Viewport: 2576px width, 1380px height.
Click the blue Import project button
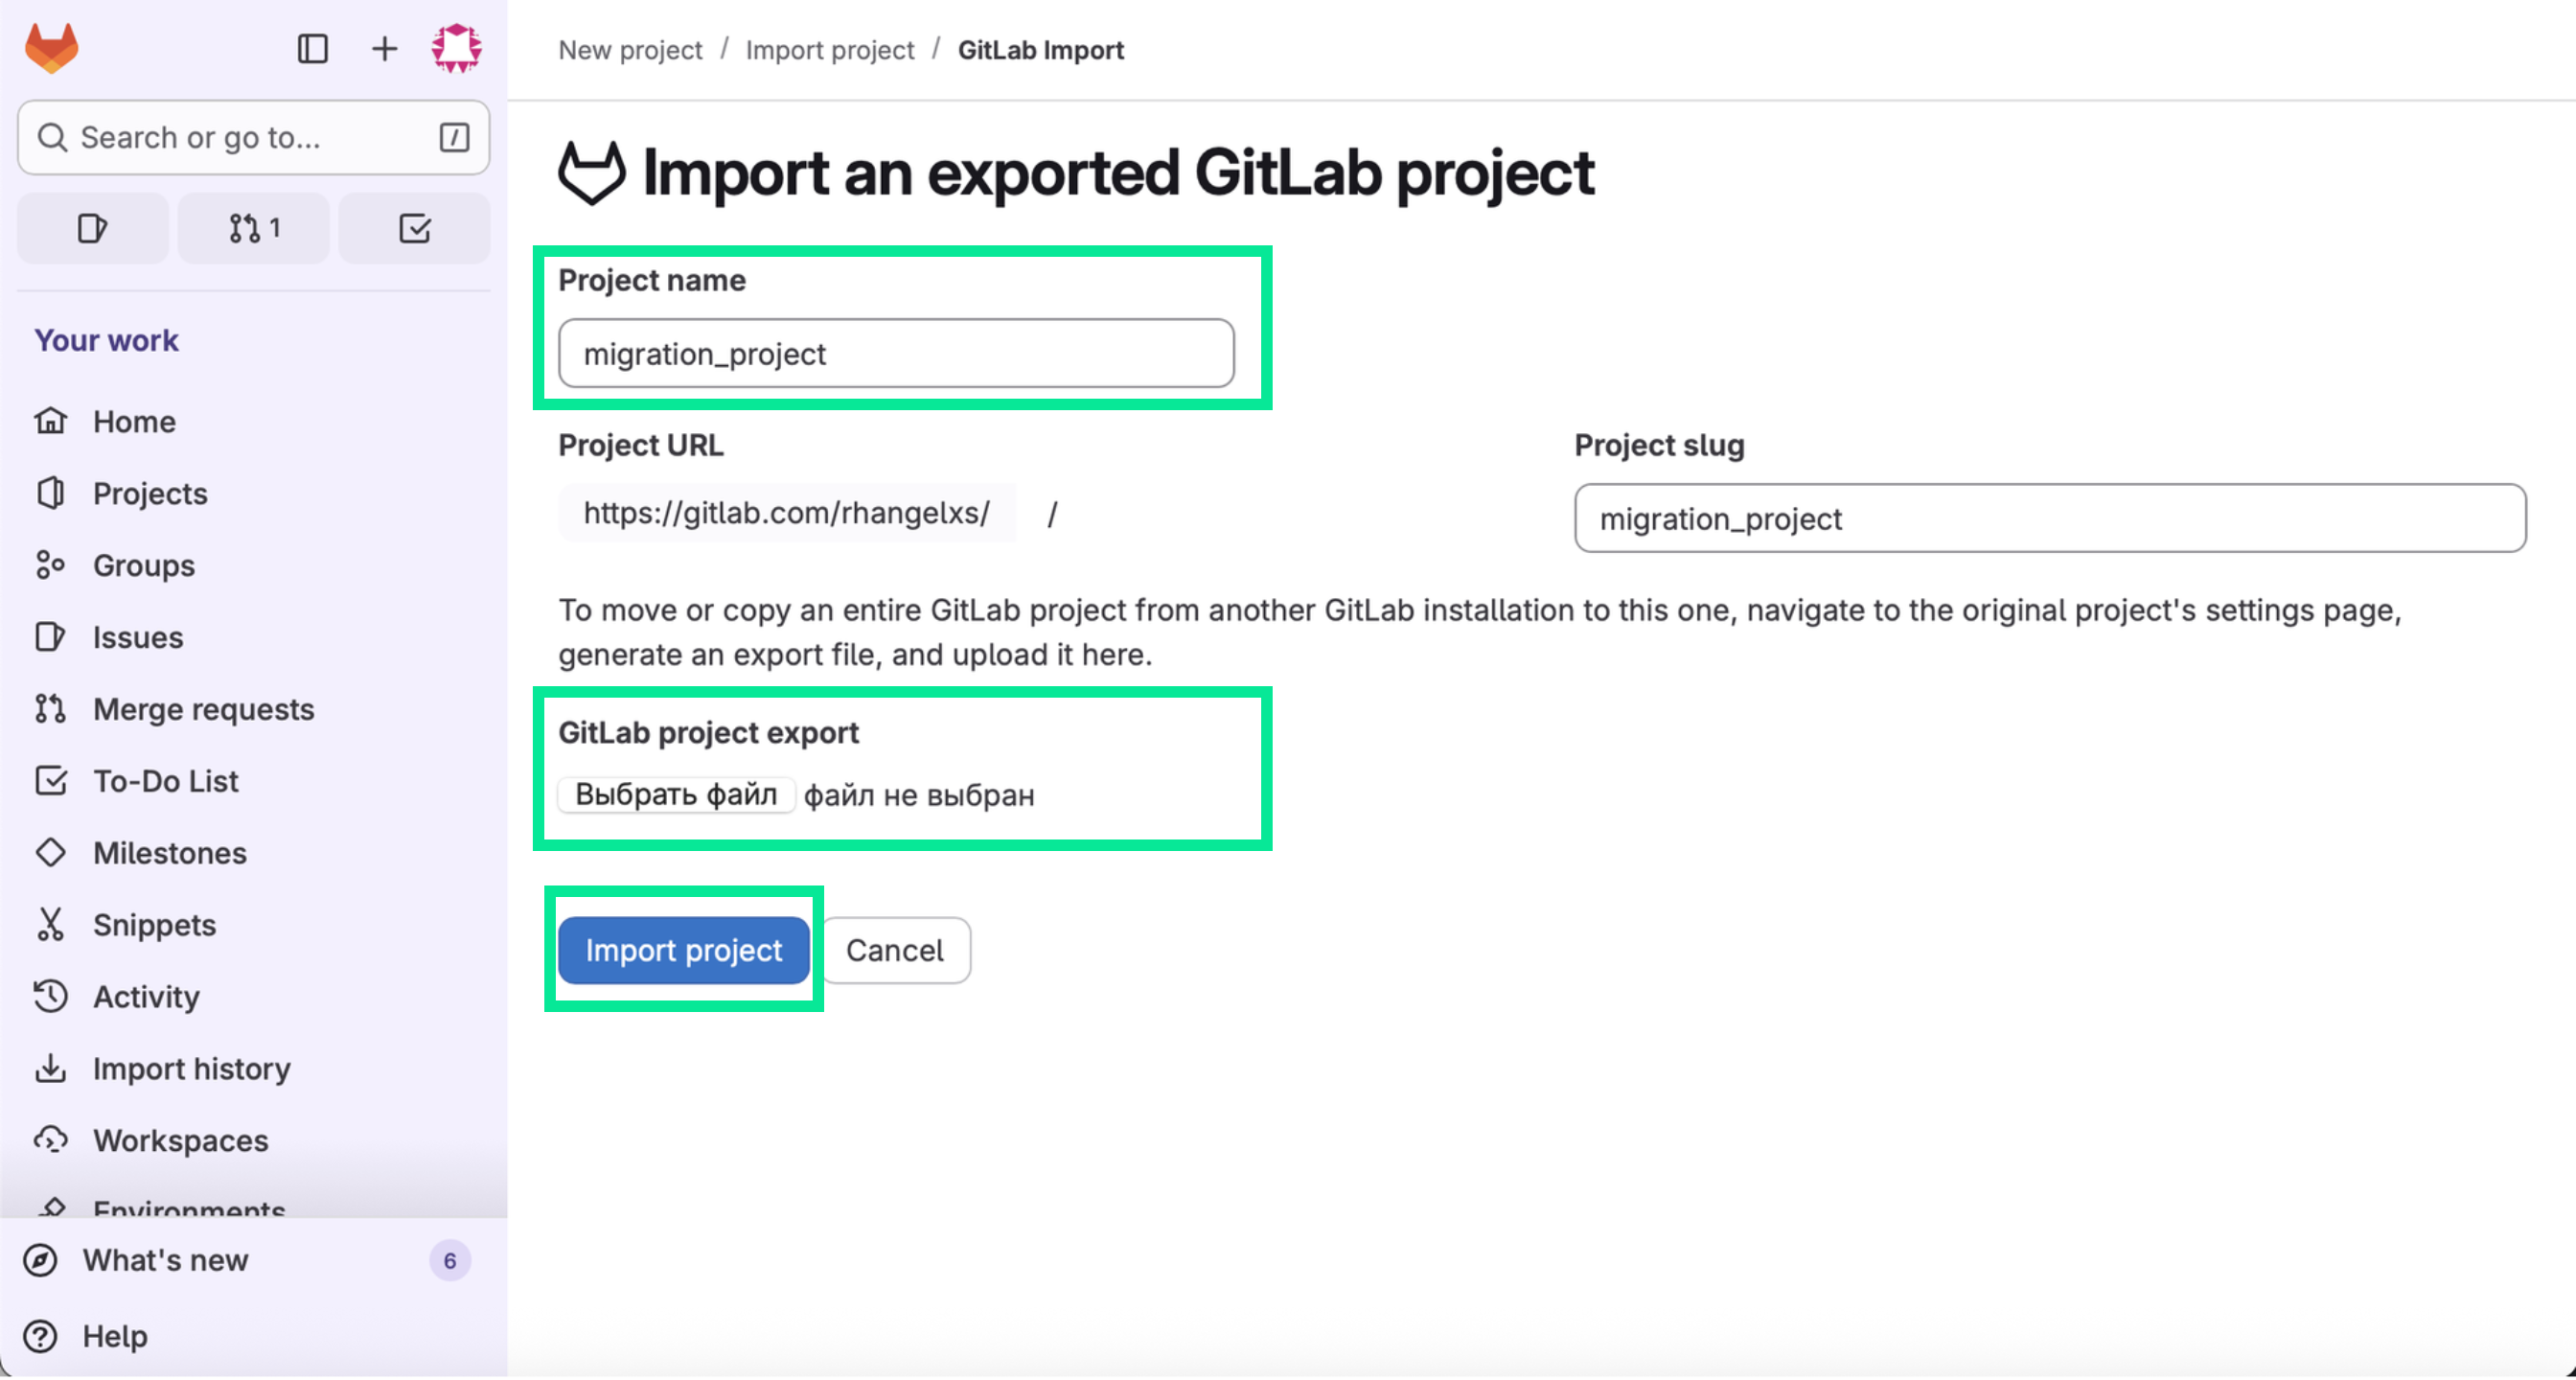point(684,950)
